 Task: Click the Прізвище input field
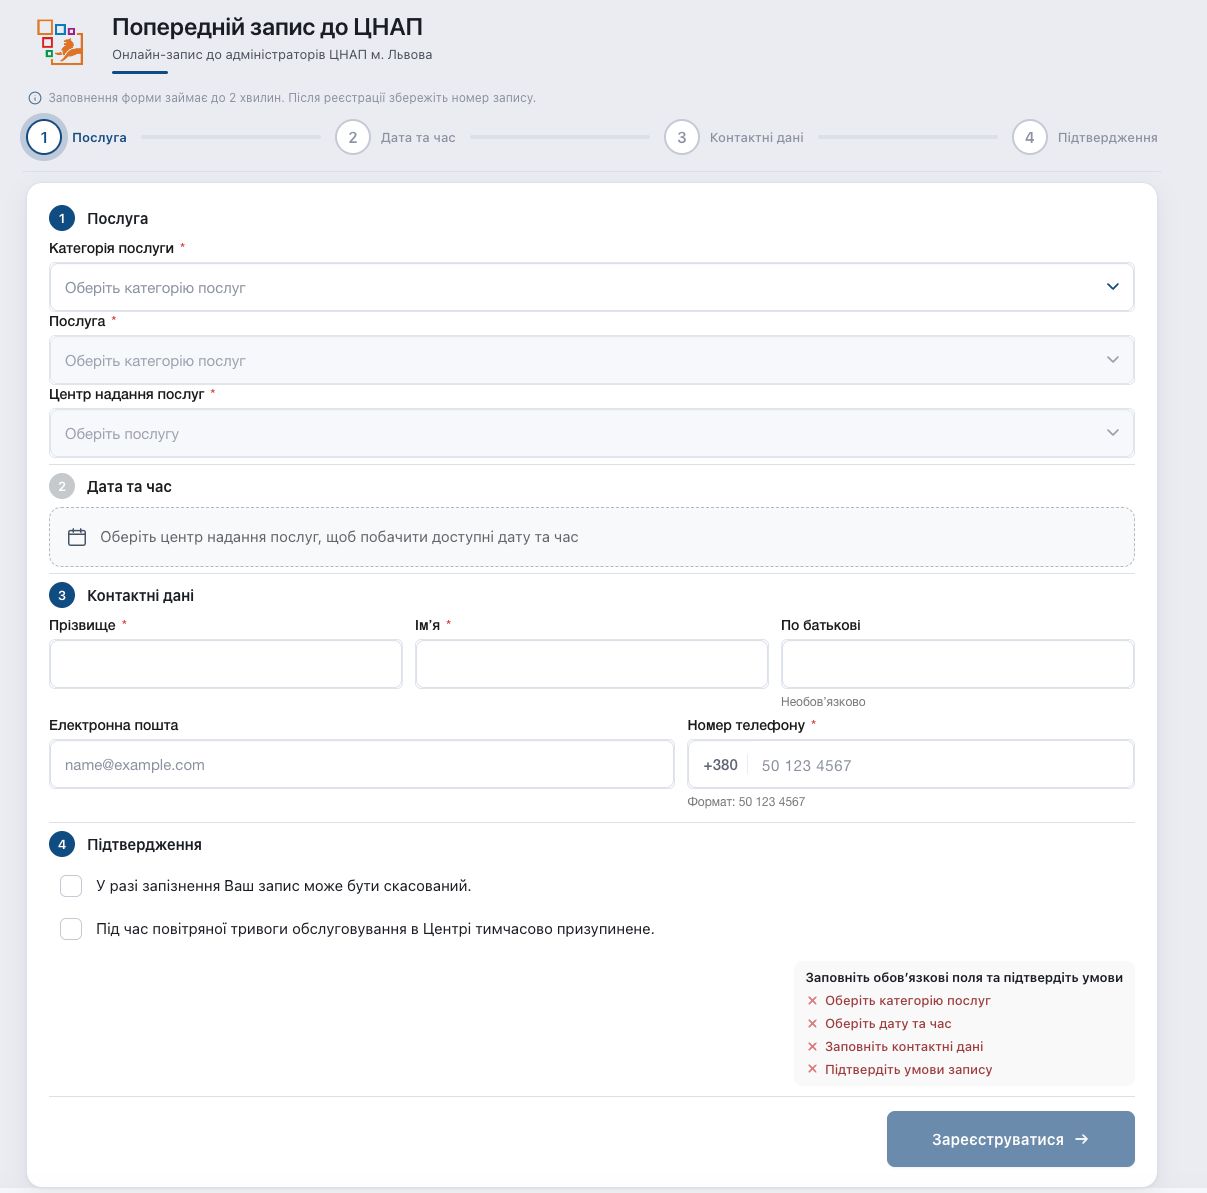(x=226, y=664)
